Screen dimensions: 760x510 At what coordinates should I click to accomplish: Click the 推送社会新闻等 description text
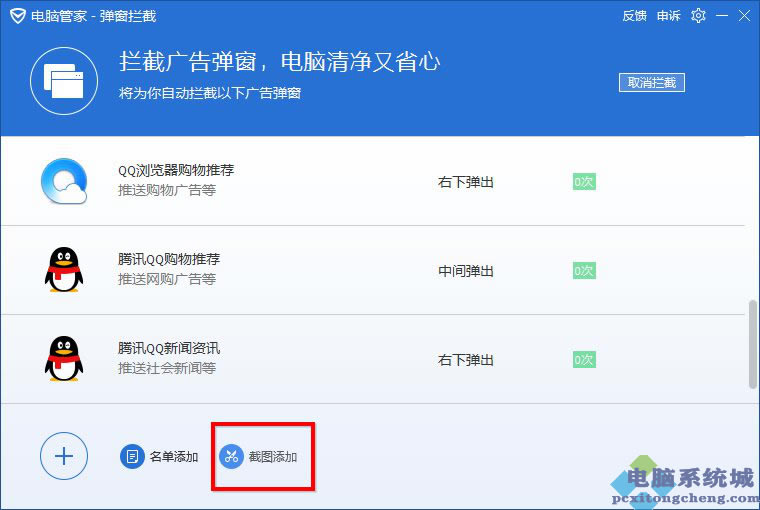click(167, 368)
